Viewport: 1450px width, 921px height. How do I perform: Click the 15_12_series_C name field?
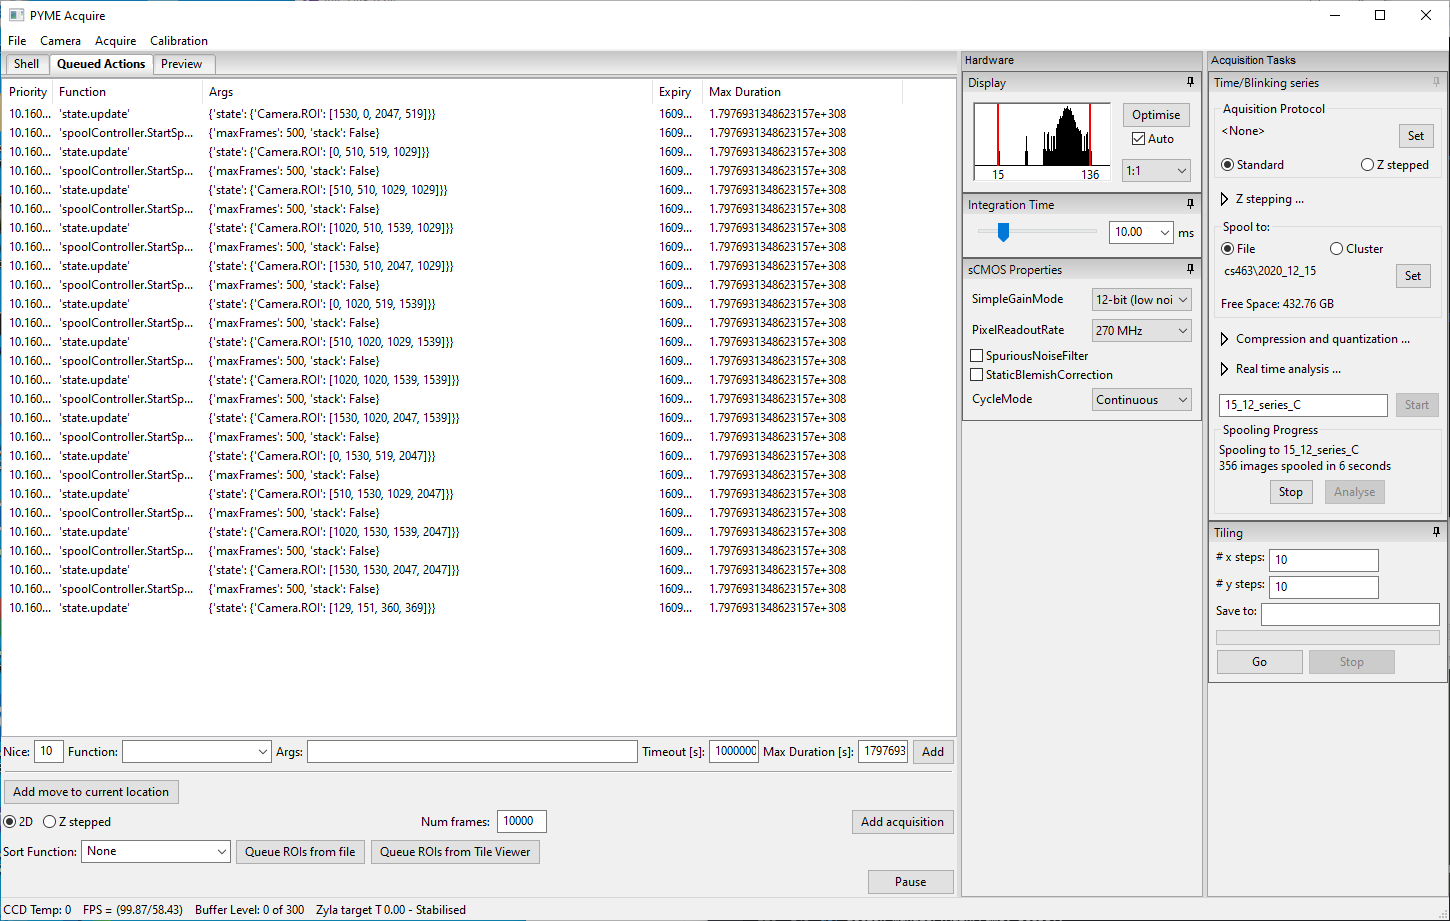click(1302, 404)
